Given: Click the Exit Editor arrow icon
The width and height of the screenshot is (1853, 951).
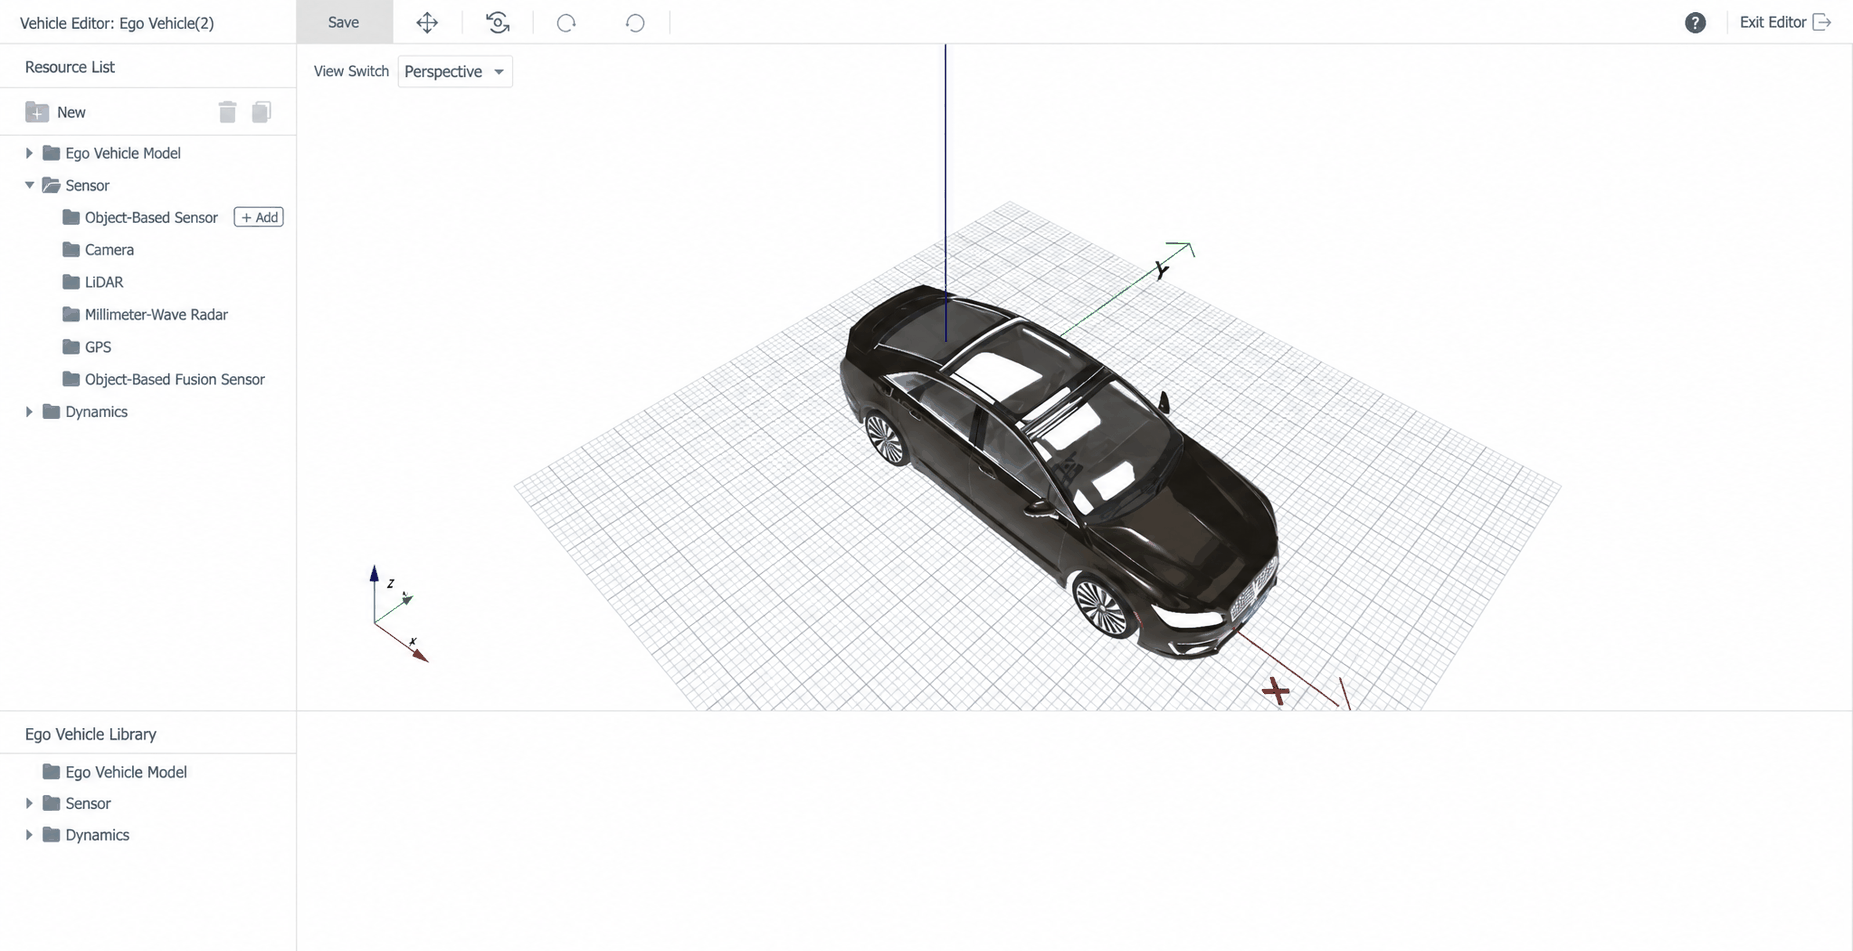Looking at the screenshot, I should point(1822,22).
